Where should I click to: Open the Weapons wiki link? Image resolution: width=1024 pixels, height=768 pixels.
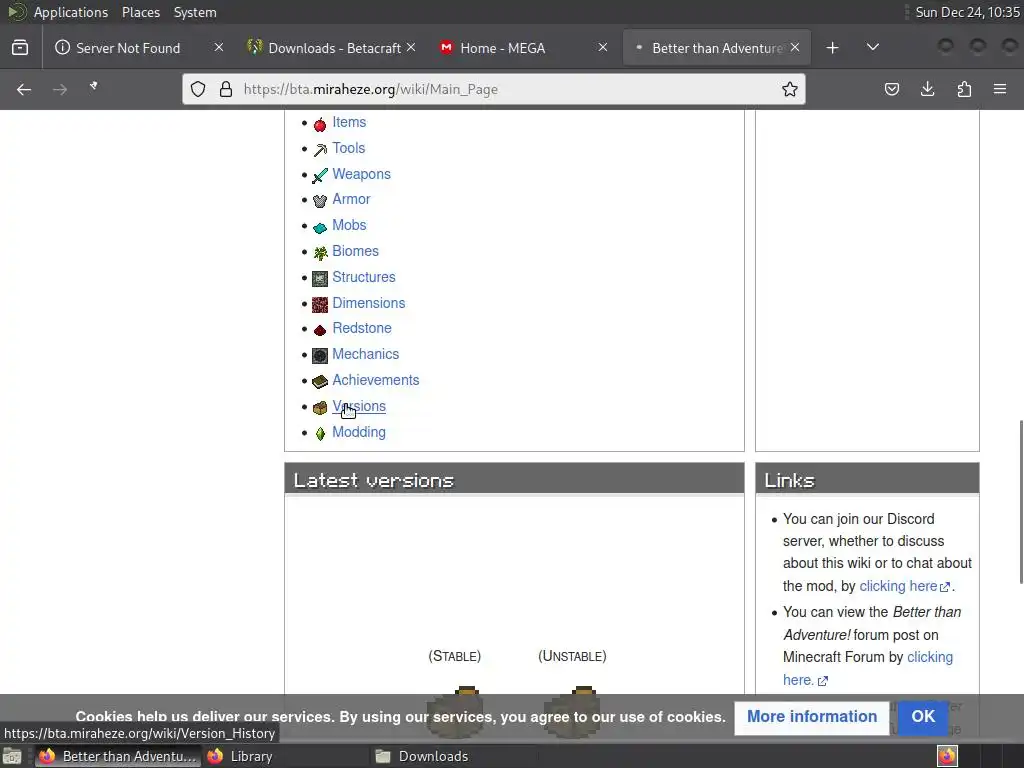coord(361,174)
